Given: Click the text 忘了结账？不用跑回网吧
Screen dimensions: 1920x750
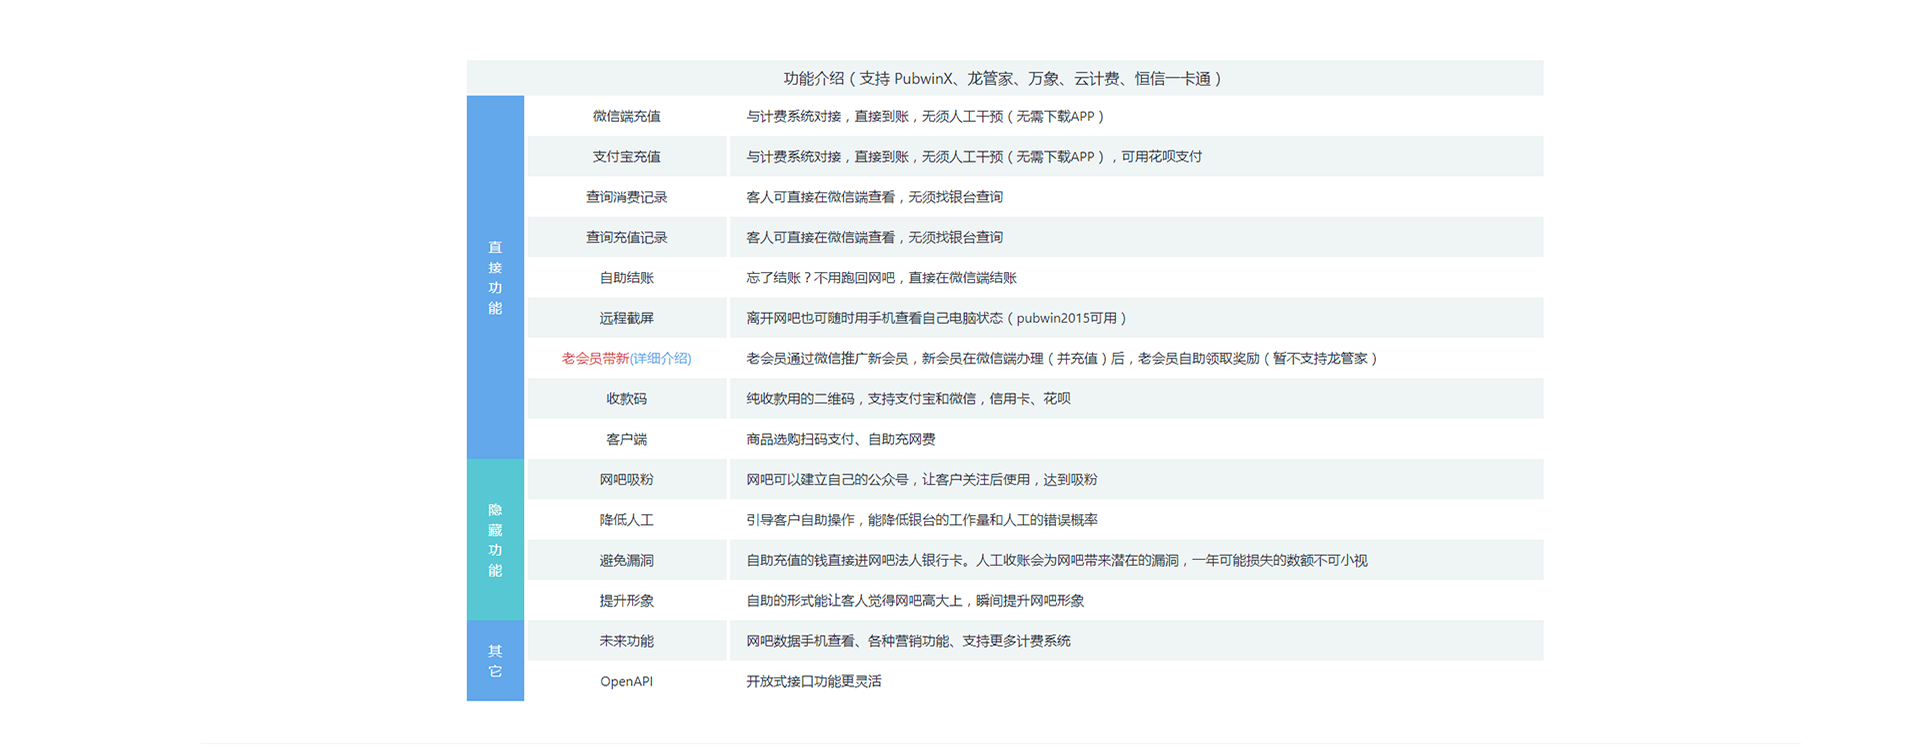Looking at the screenshot, I should click(x=820, y=278).
